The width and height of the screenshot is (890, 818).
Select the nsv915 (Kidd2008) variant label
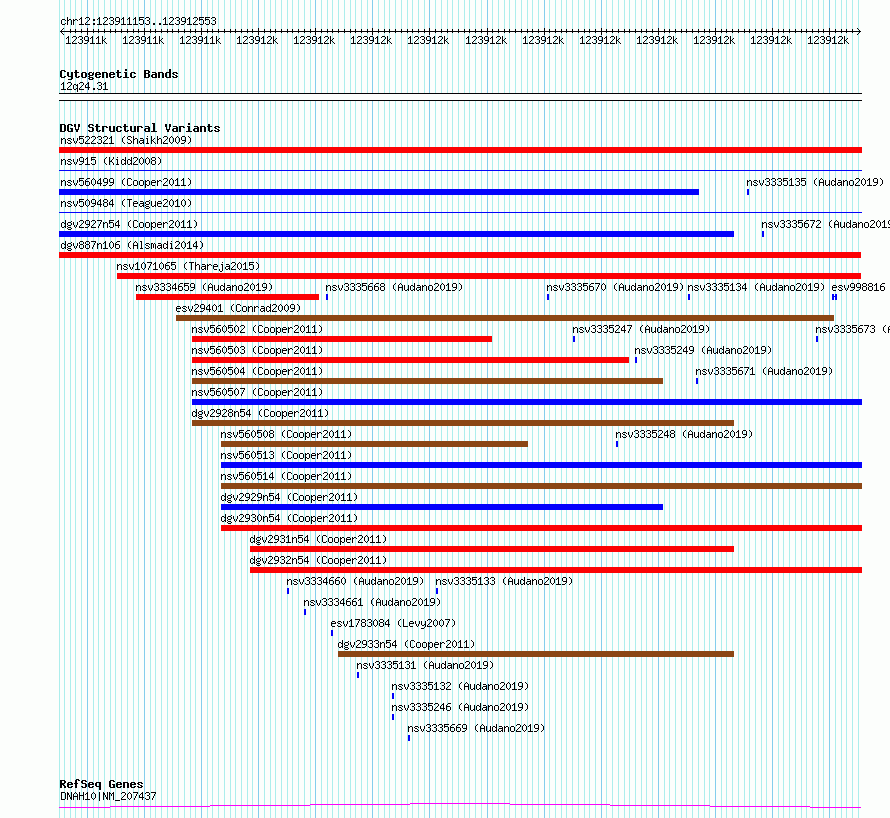point(111,161)
